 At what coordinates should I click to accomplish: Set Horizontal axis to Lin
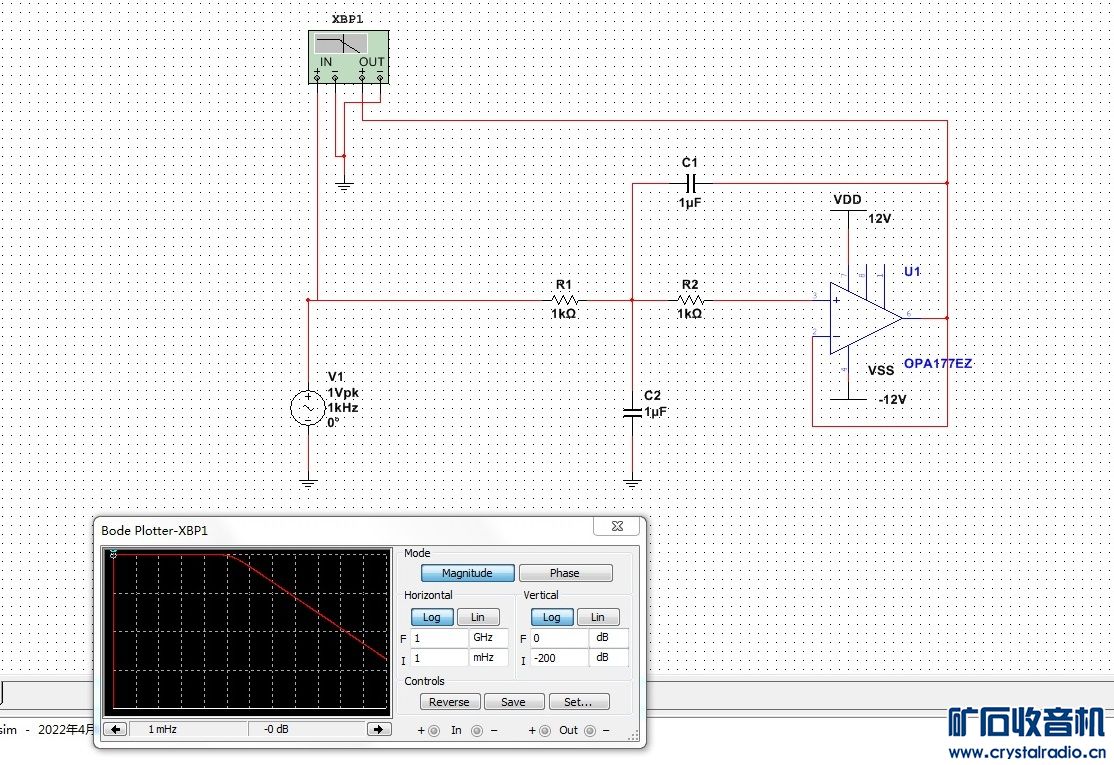coord(478,617)
